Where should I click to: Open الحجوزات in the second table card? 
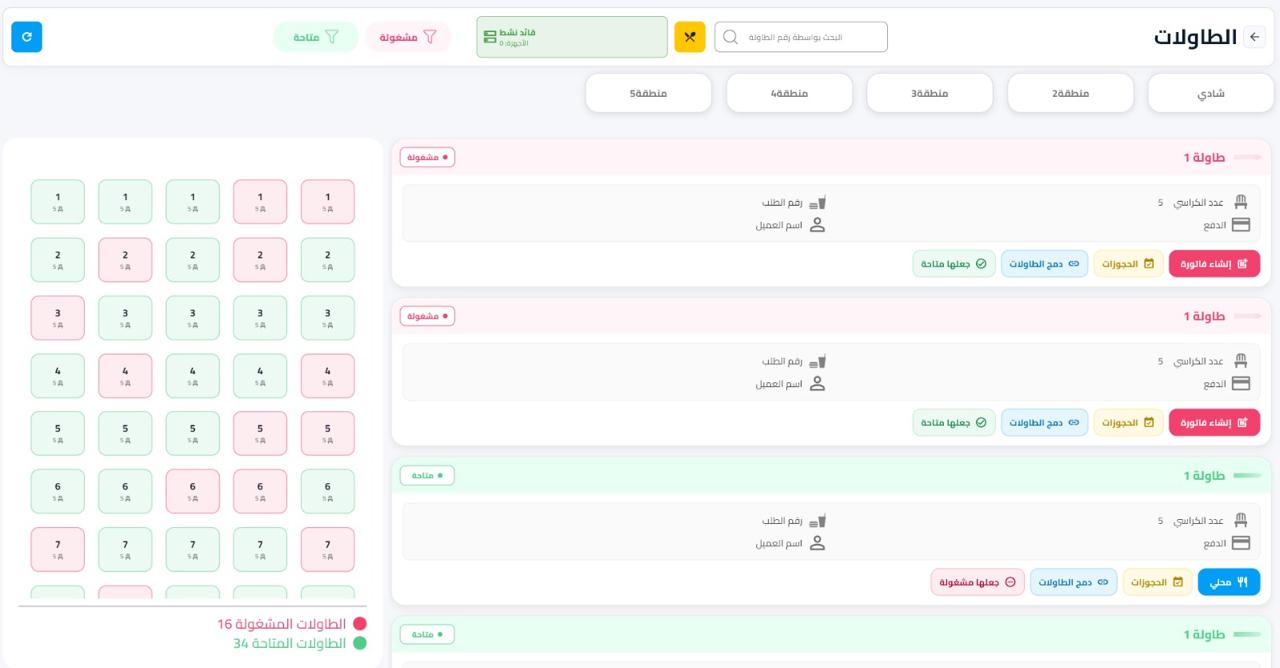click(1128, 423)
